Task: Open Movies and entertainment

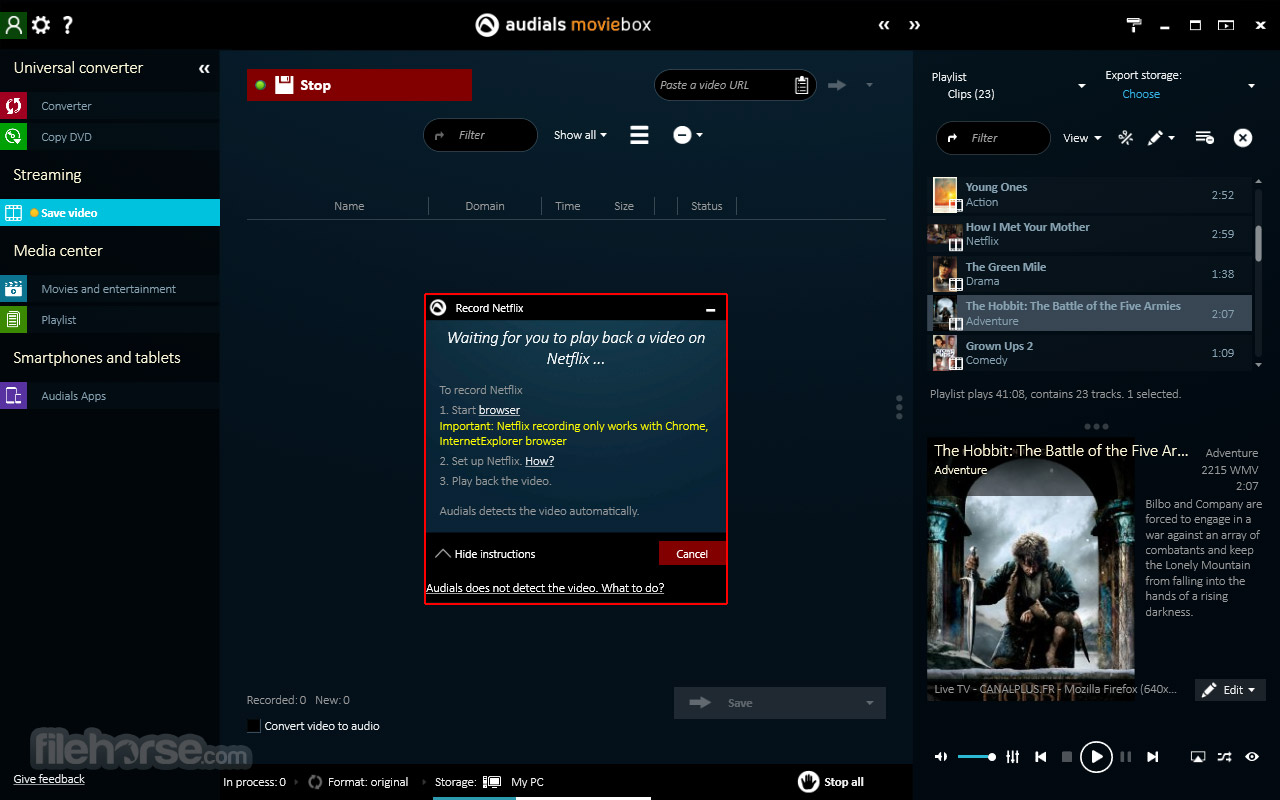Action: (x=110, y=289)
